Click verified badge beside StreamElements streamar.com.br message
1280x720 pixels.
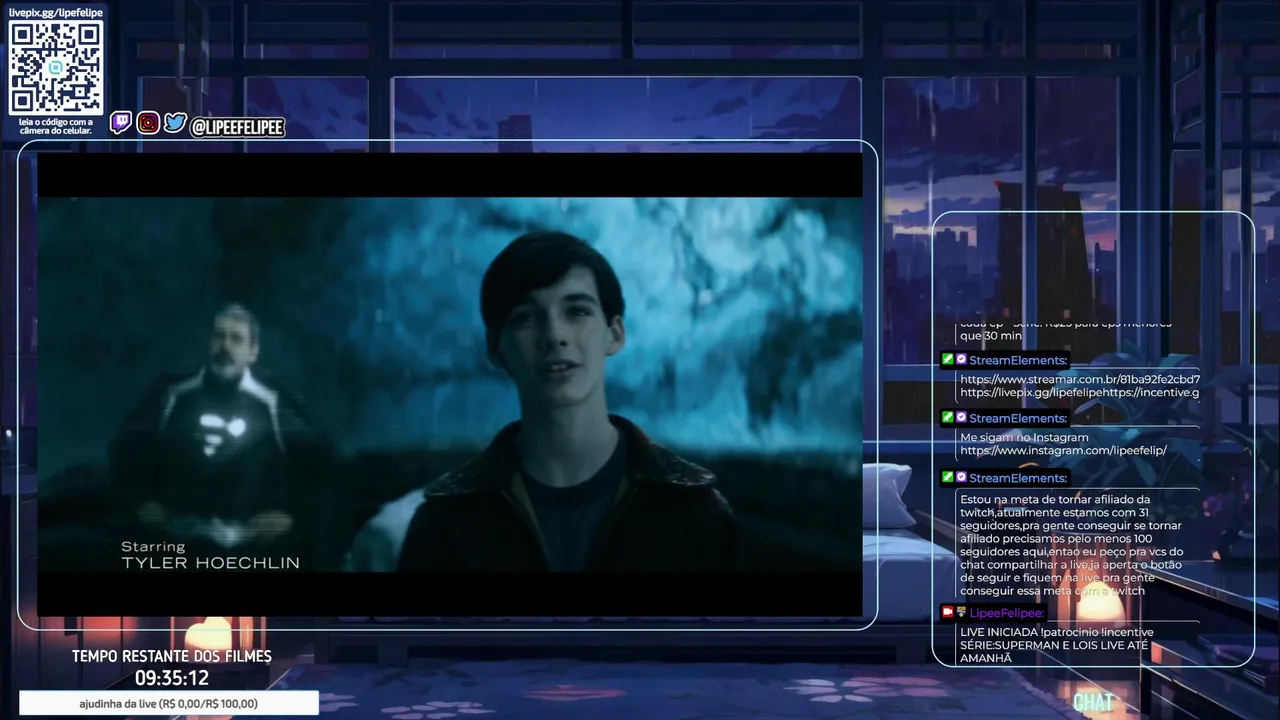[961, 359]
